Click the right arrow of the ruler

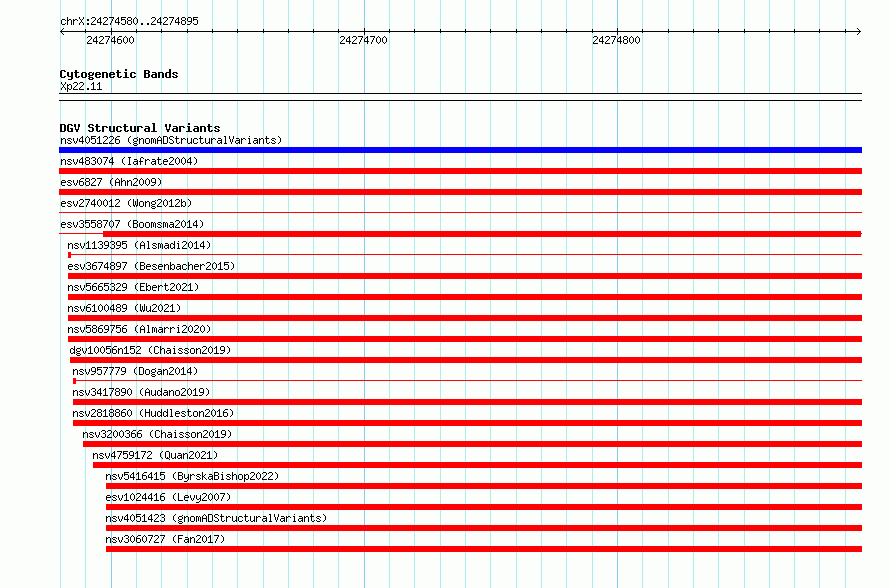(x=859, y=32)
